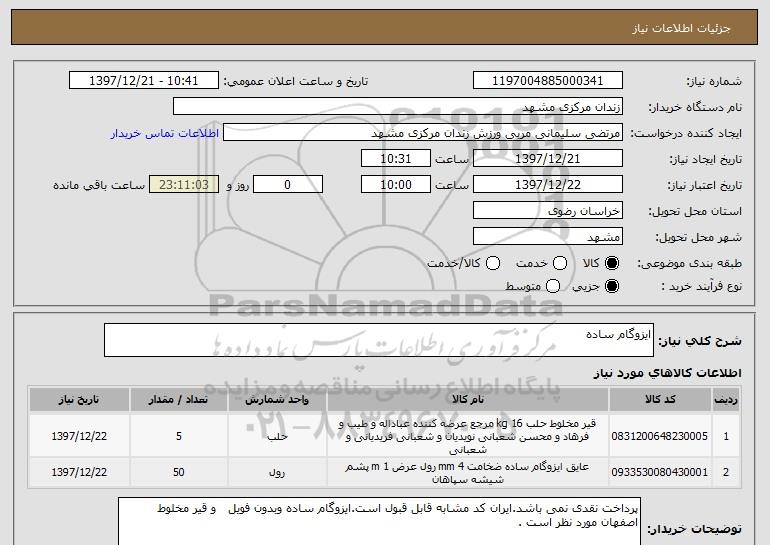Click row number 2 cell
The height and width of the screenshot is (545, 770).
[726, 472]
